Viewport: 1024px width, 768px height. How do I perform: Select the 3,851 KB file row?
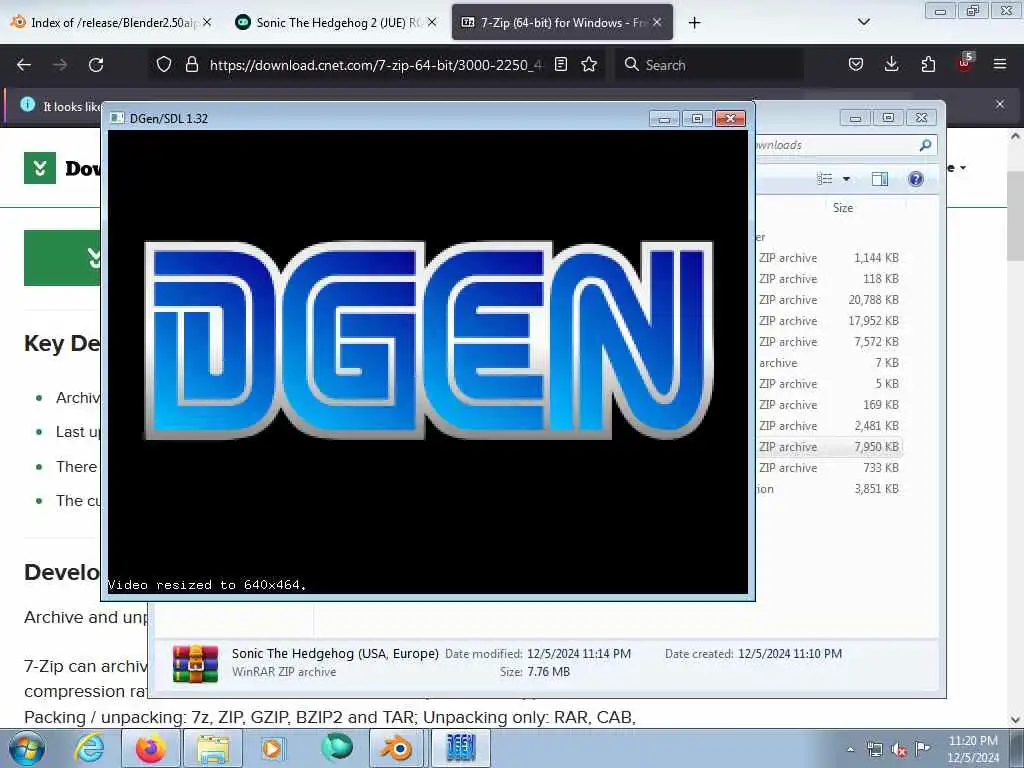click(828, 488)
